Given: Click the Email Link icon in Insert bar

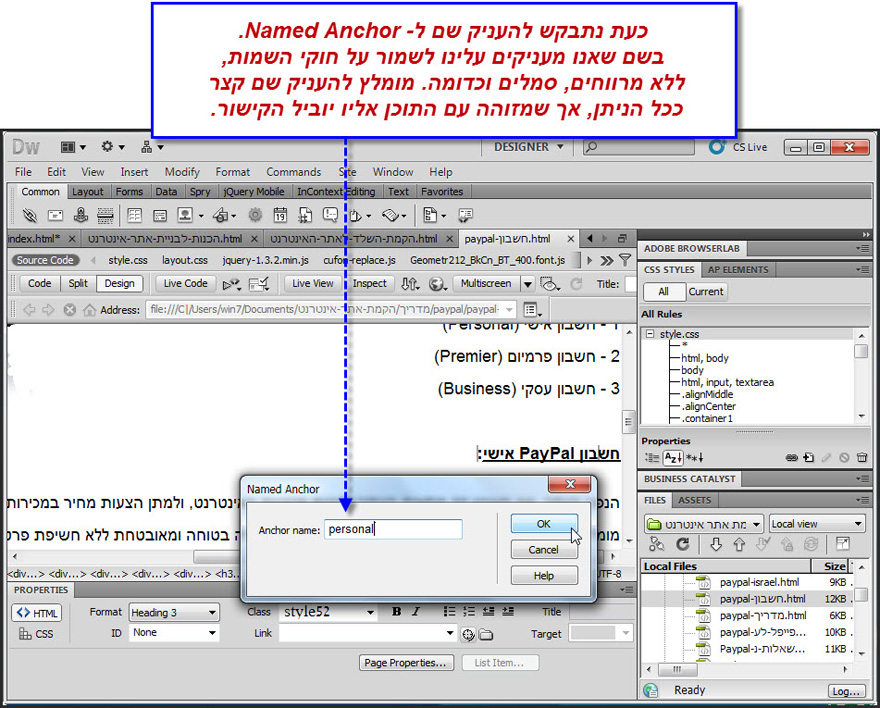Looking at the screenshot, I should coord(55,215).
